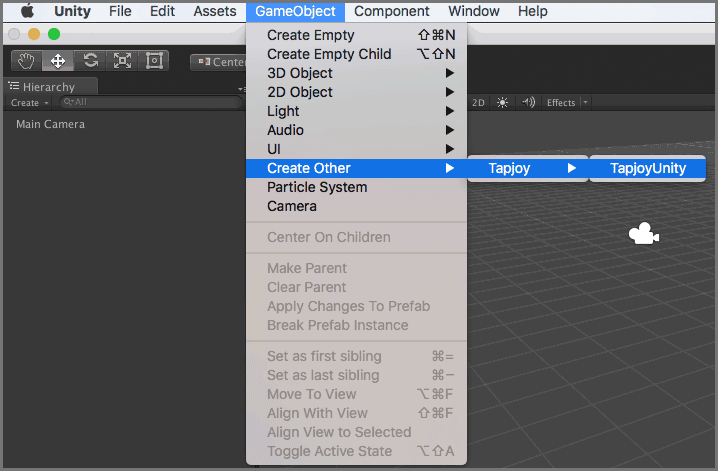Open the Unity application menu
This screenshot has width=718, height=471.
click(72, 11)
